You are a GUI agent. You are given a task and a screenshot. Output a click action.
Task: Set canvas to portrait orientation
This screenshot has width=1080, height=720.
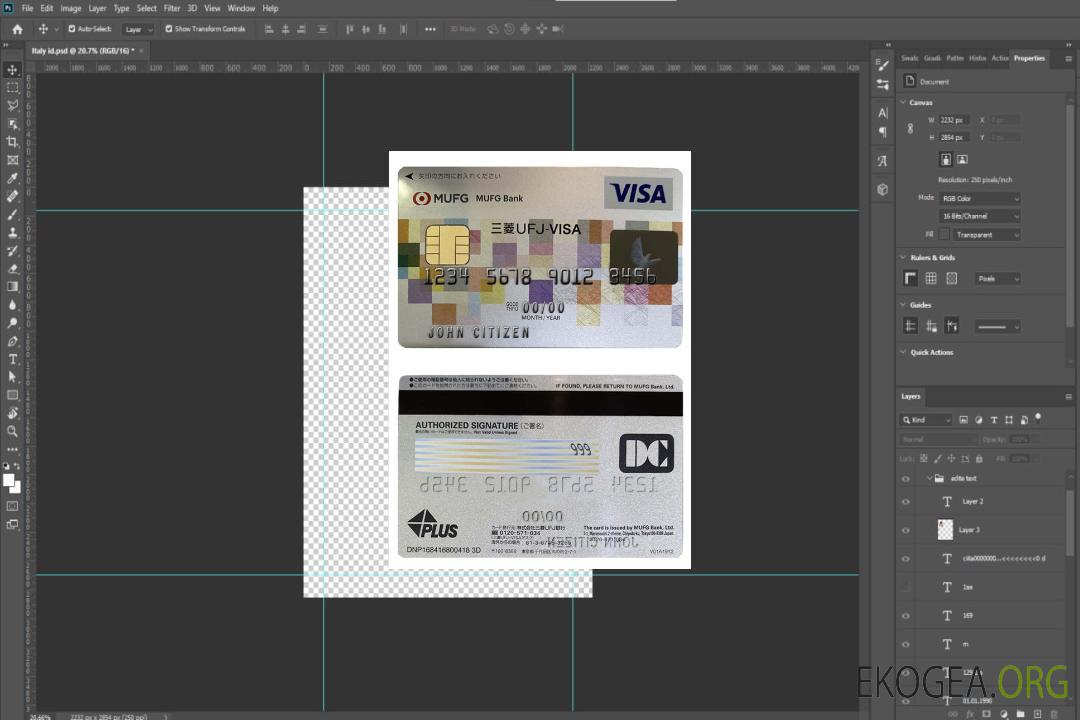tap(946, 160)
